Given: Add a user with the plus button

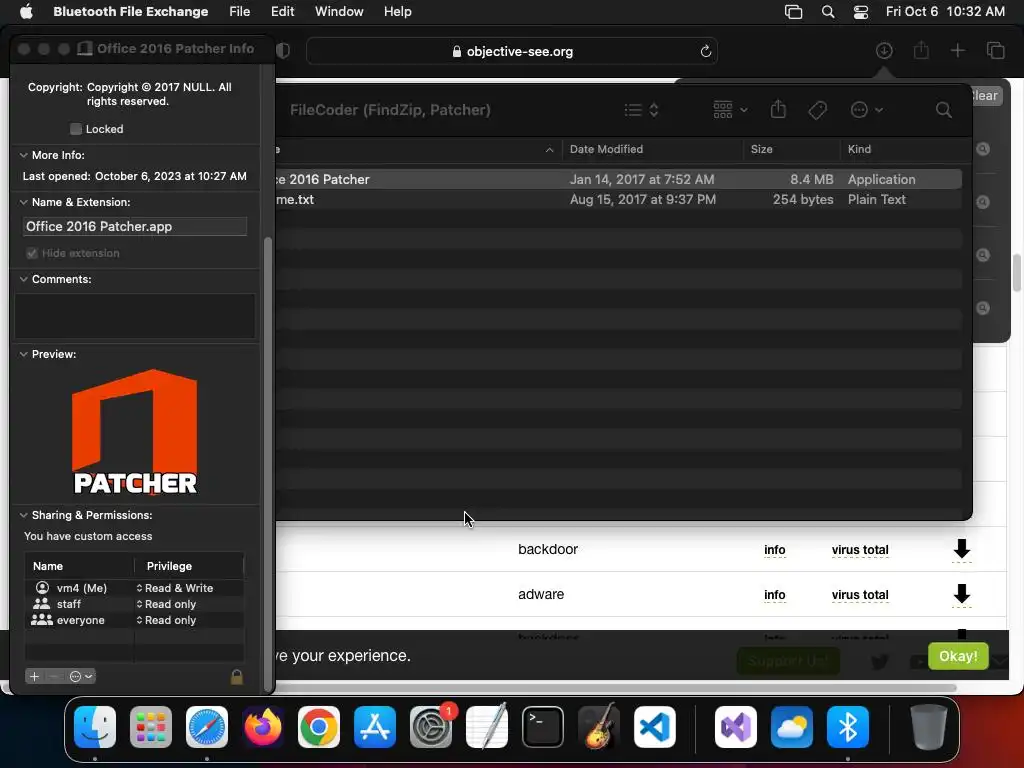Looking at the screenshot, I should tap(35, 677).
